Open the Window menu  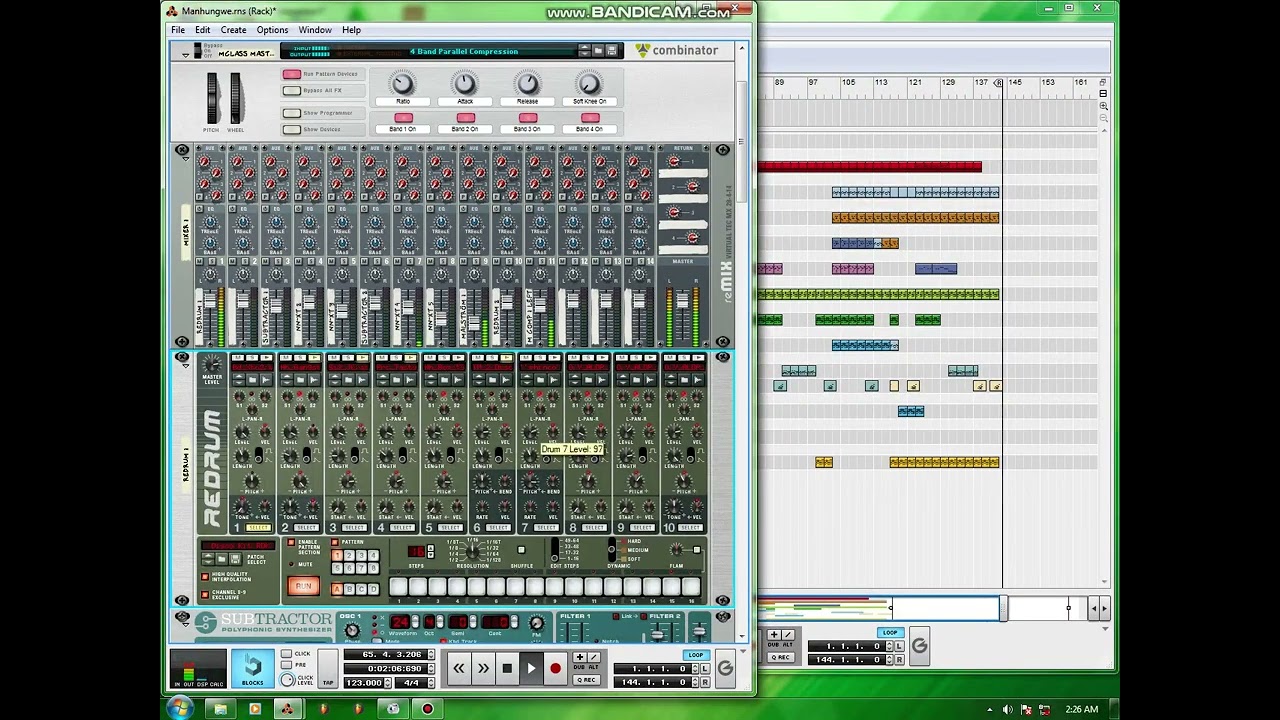(315, 30)
